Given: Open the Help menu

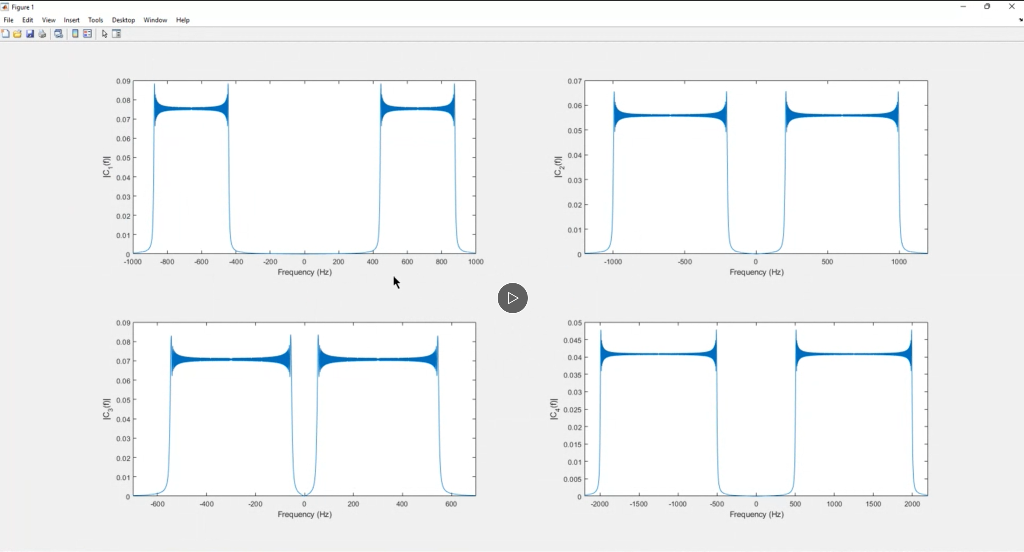Looking at the screenshot, I should click(183, 20).
